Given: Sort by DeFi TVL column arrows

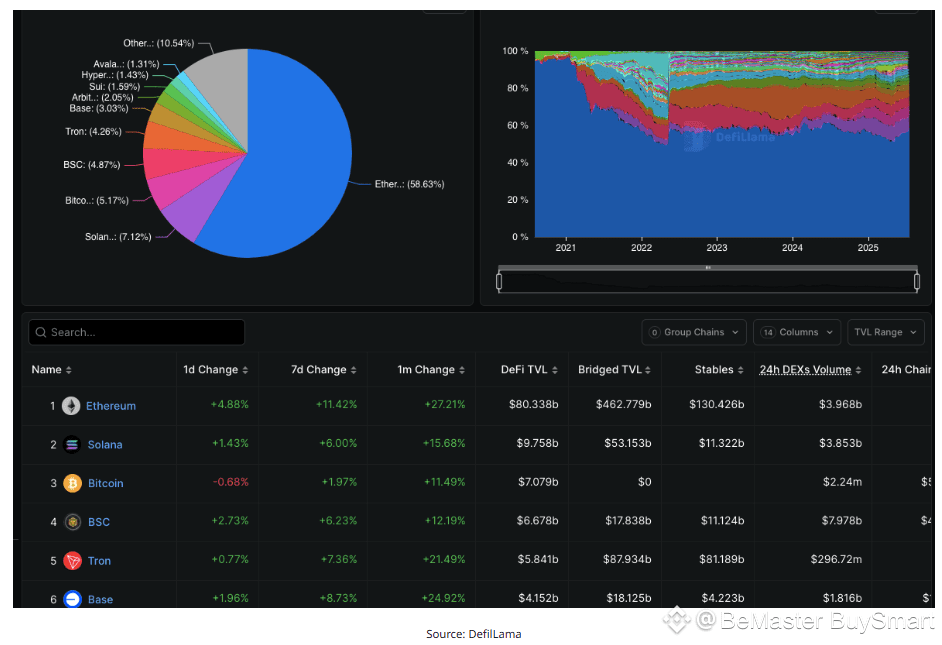Looking at the screenshot, I should tap(555, 370).
